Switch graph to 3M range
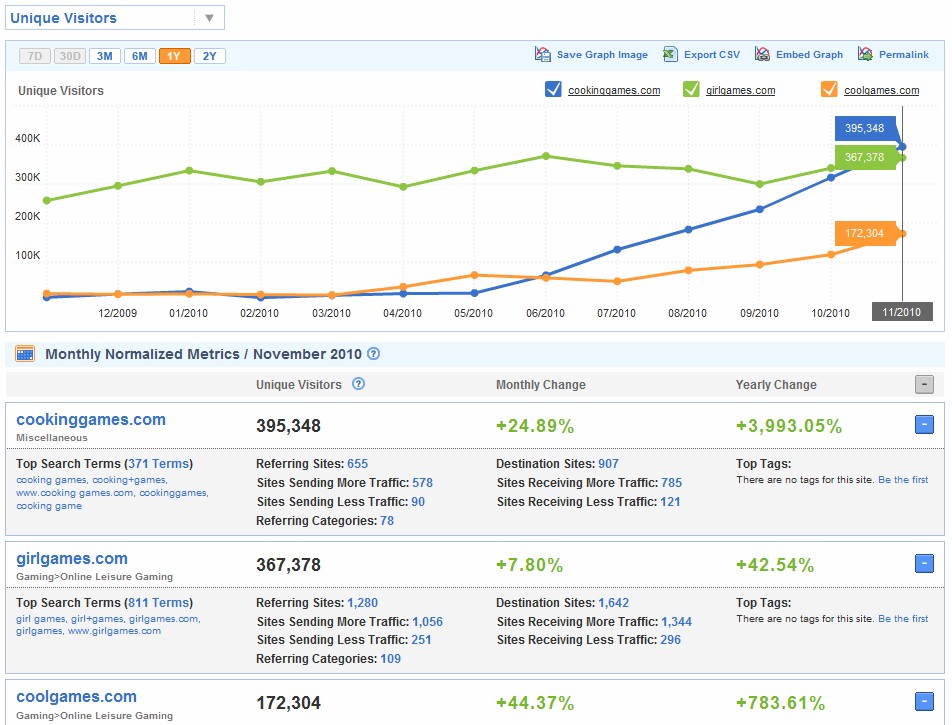 (x=104, y=56)
